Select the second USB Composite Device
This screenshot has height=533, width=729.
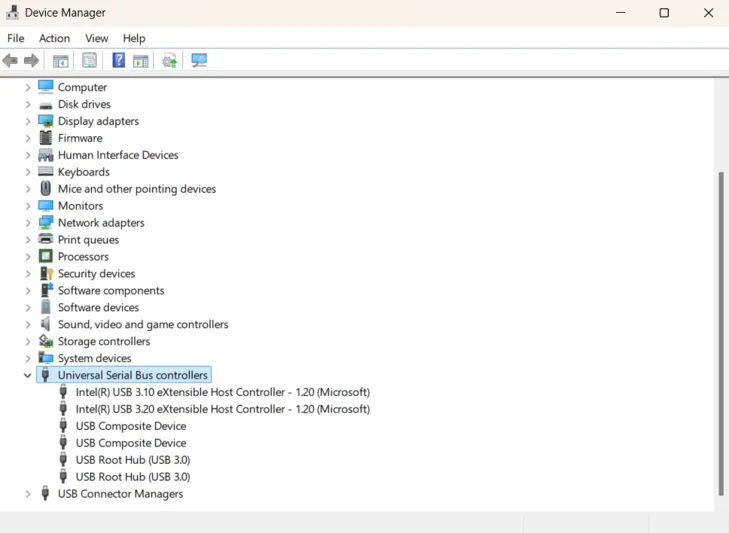(x=131, y=443)
